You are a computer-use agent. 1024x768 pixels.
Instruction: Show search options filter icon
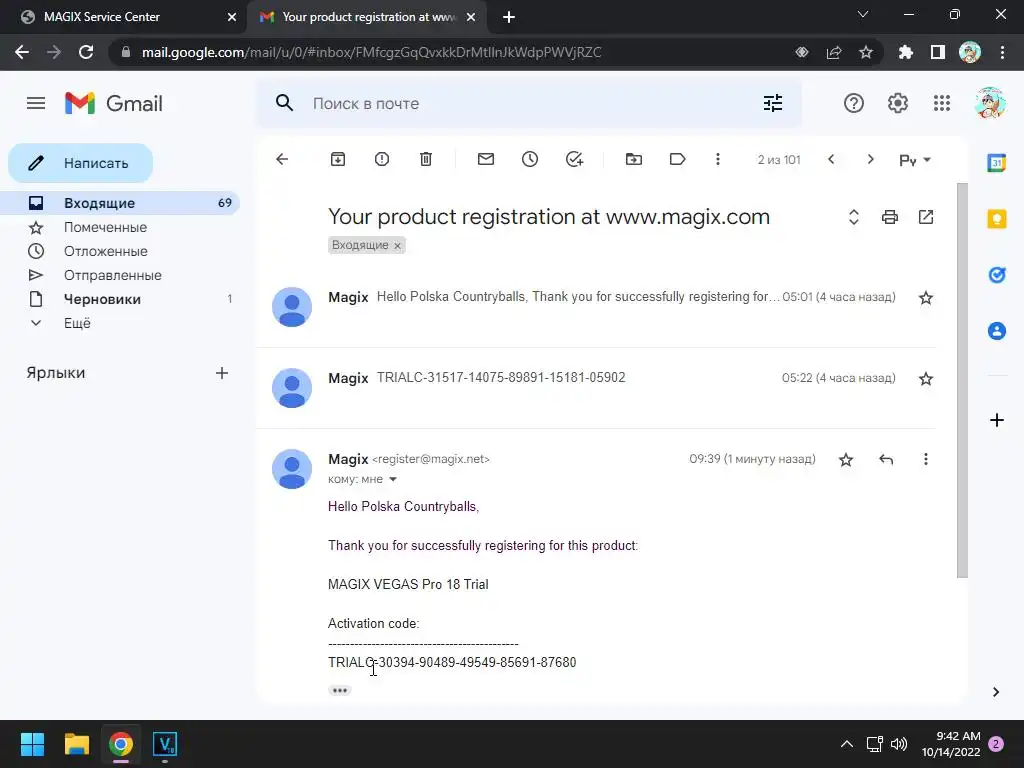[x=773, y=103]
